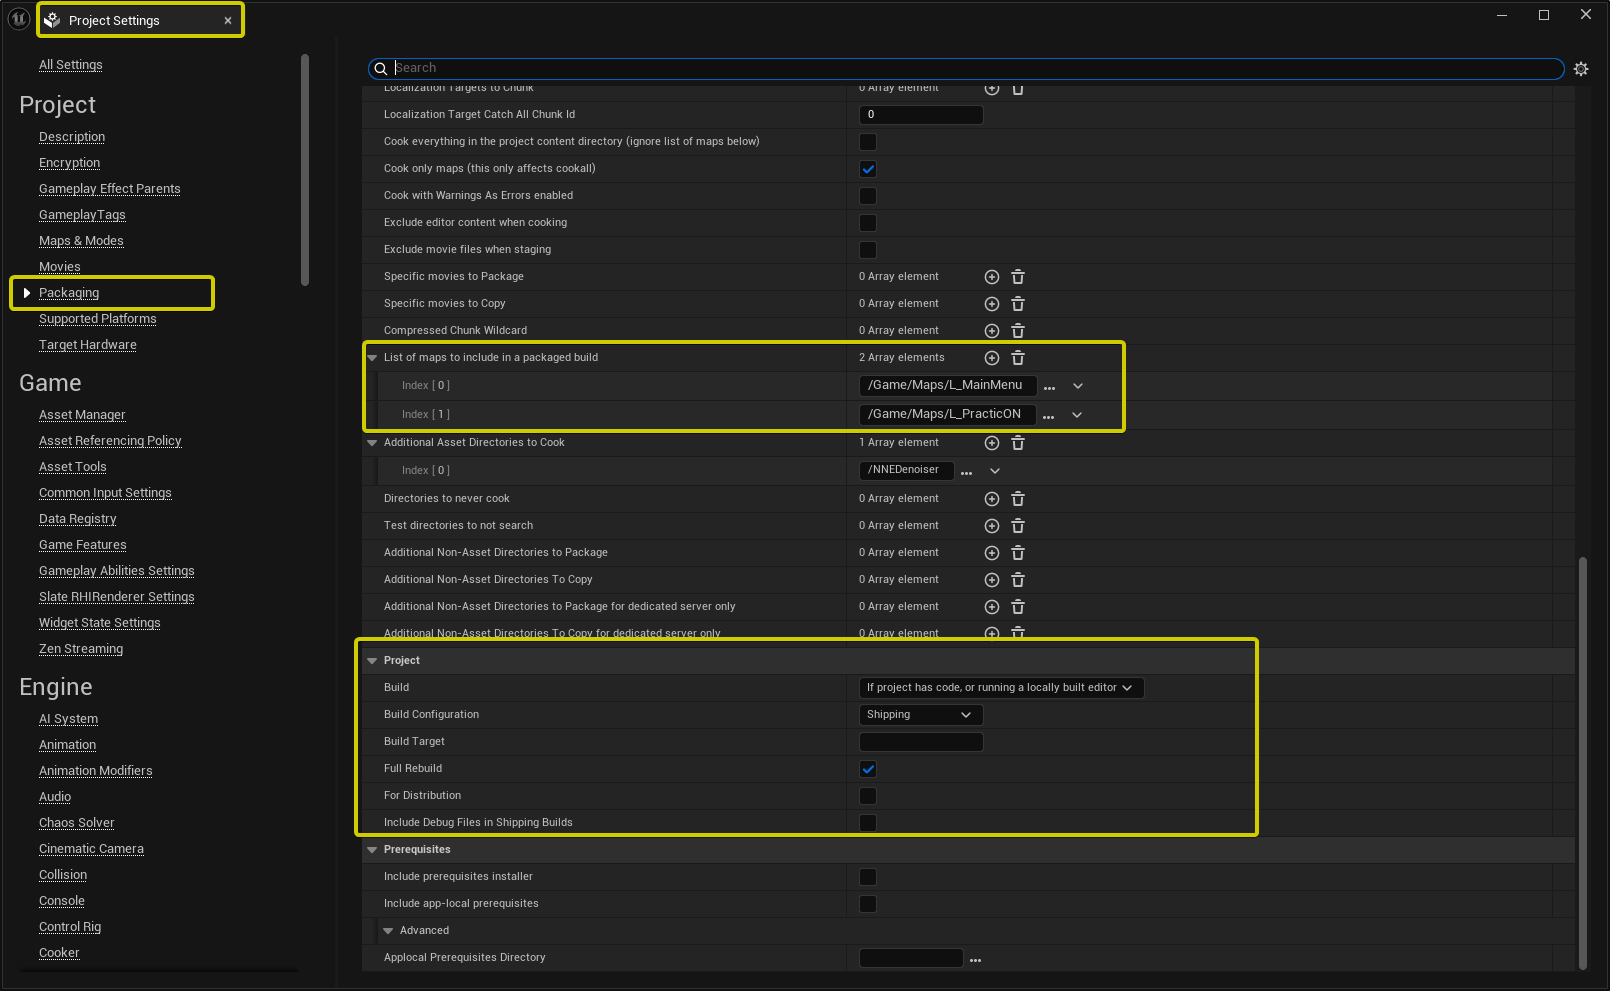Open Maps & Modes settings category
Screen dimensions: 1610x991
(81, 241)
